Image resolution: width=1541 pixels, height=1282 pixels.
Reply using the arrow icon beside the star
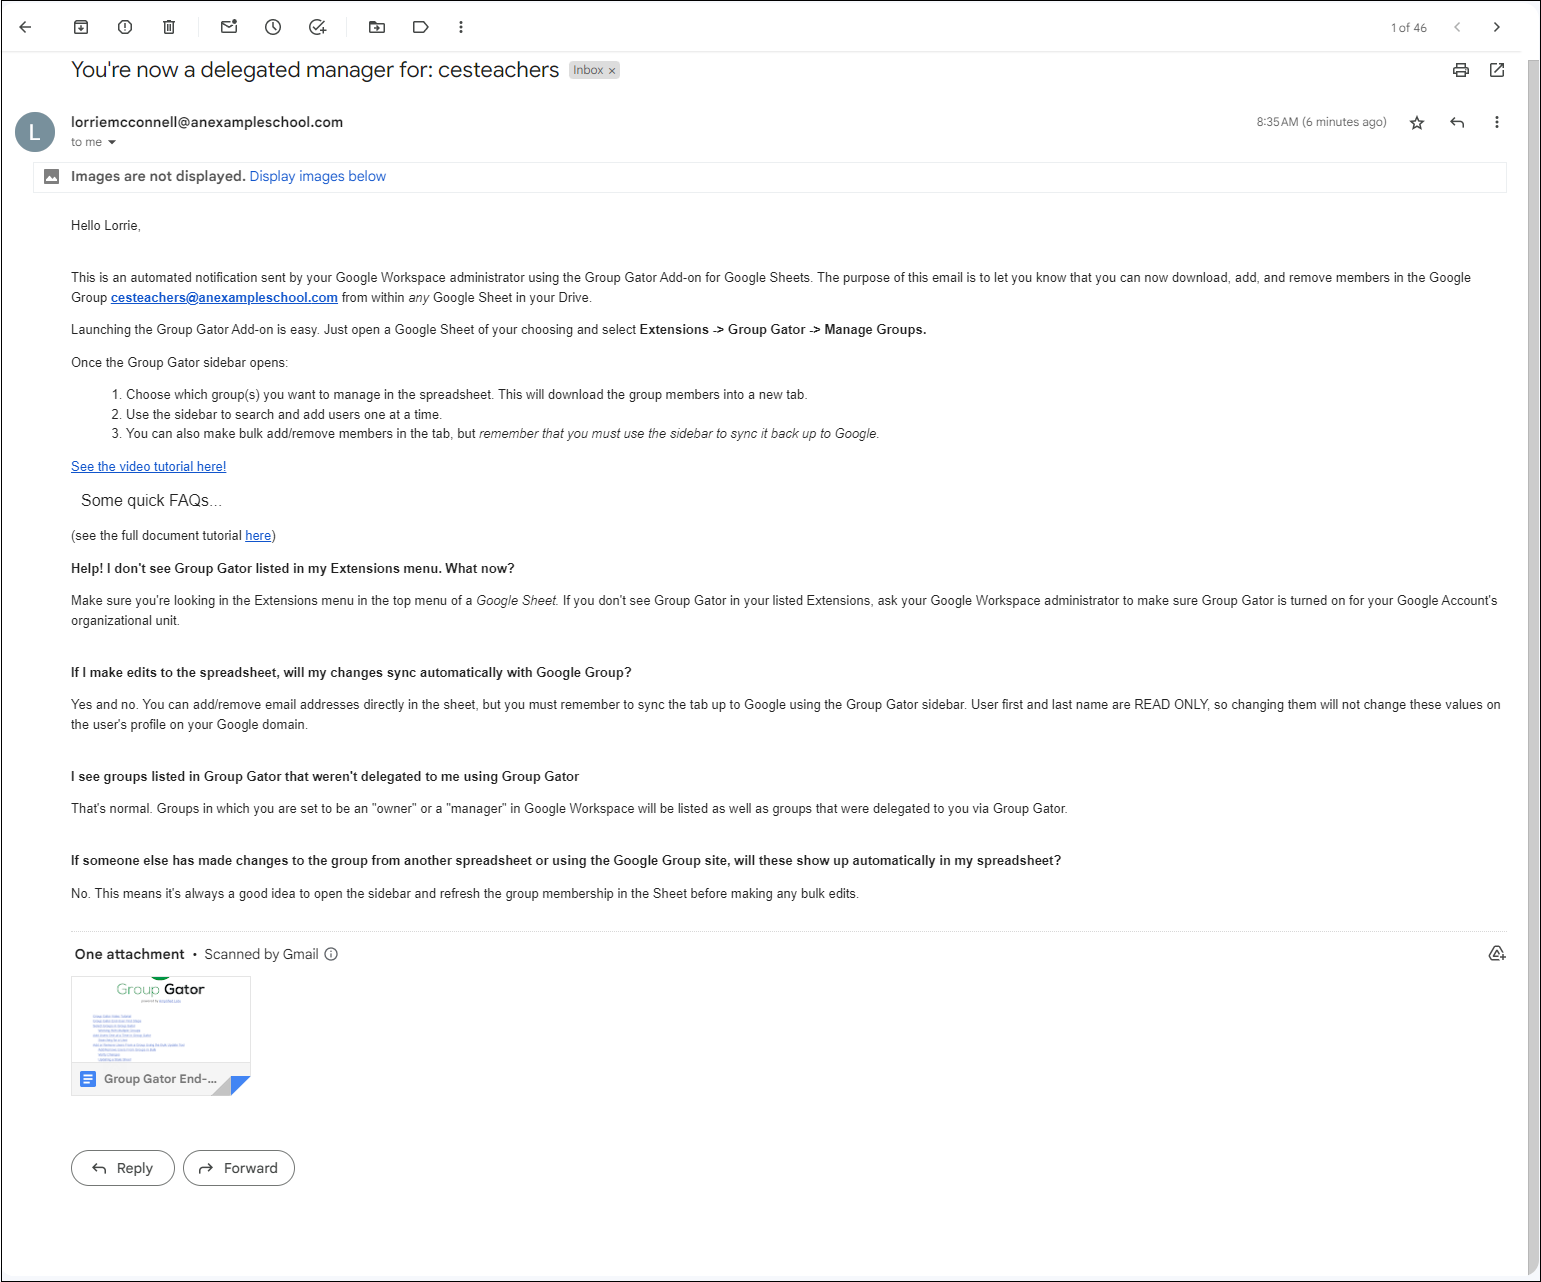(1457, 123)
